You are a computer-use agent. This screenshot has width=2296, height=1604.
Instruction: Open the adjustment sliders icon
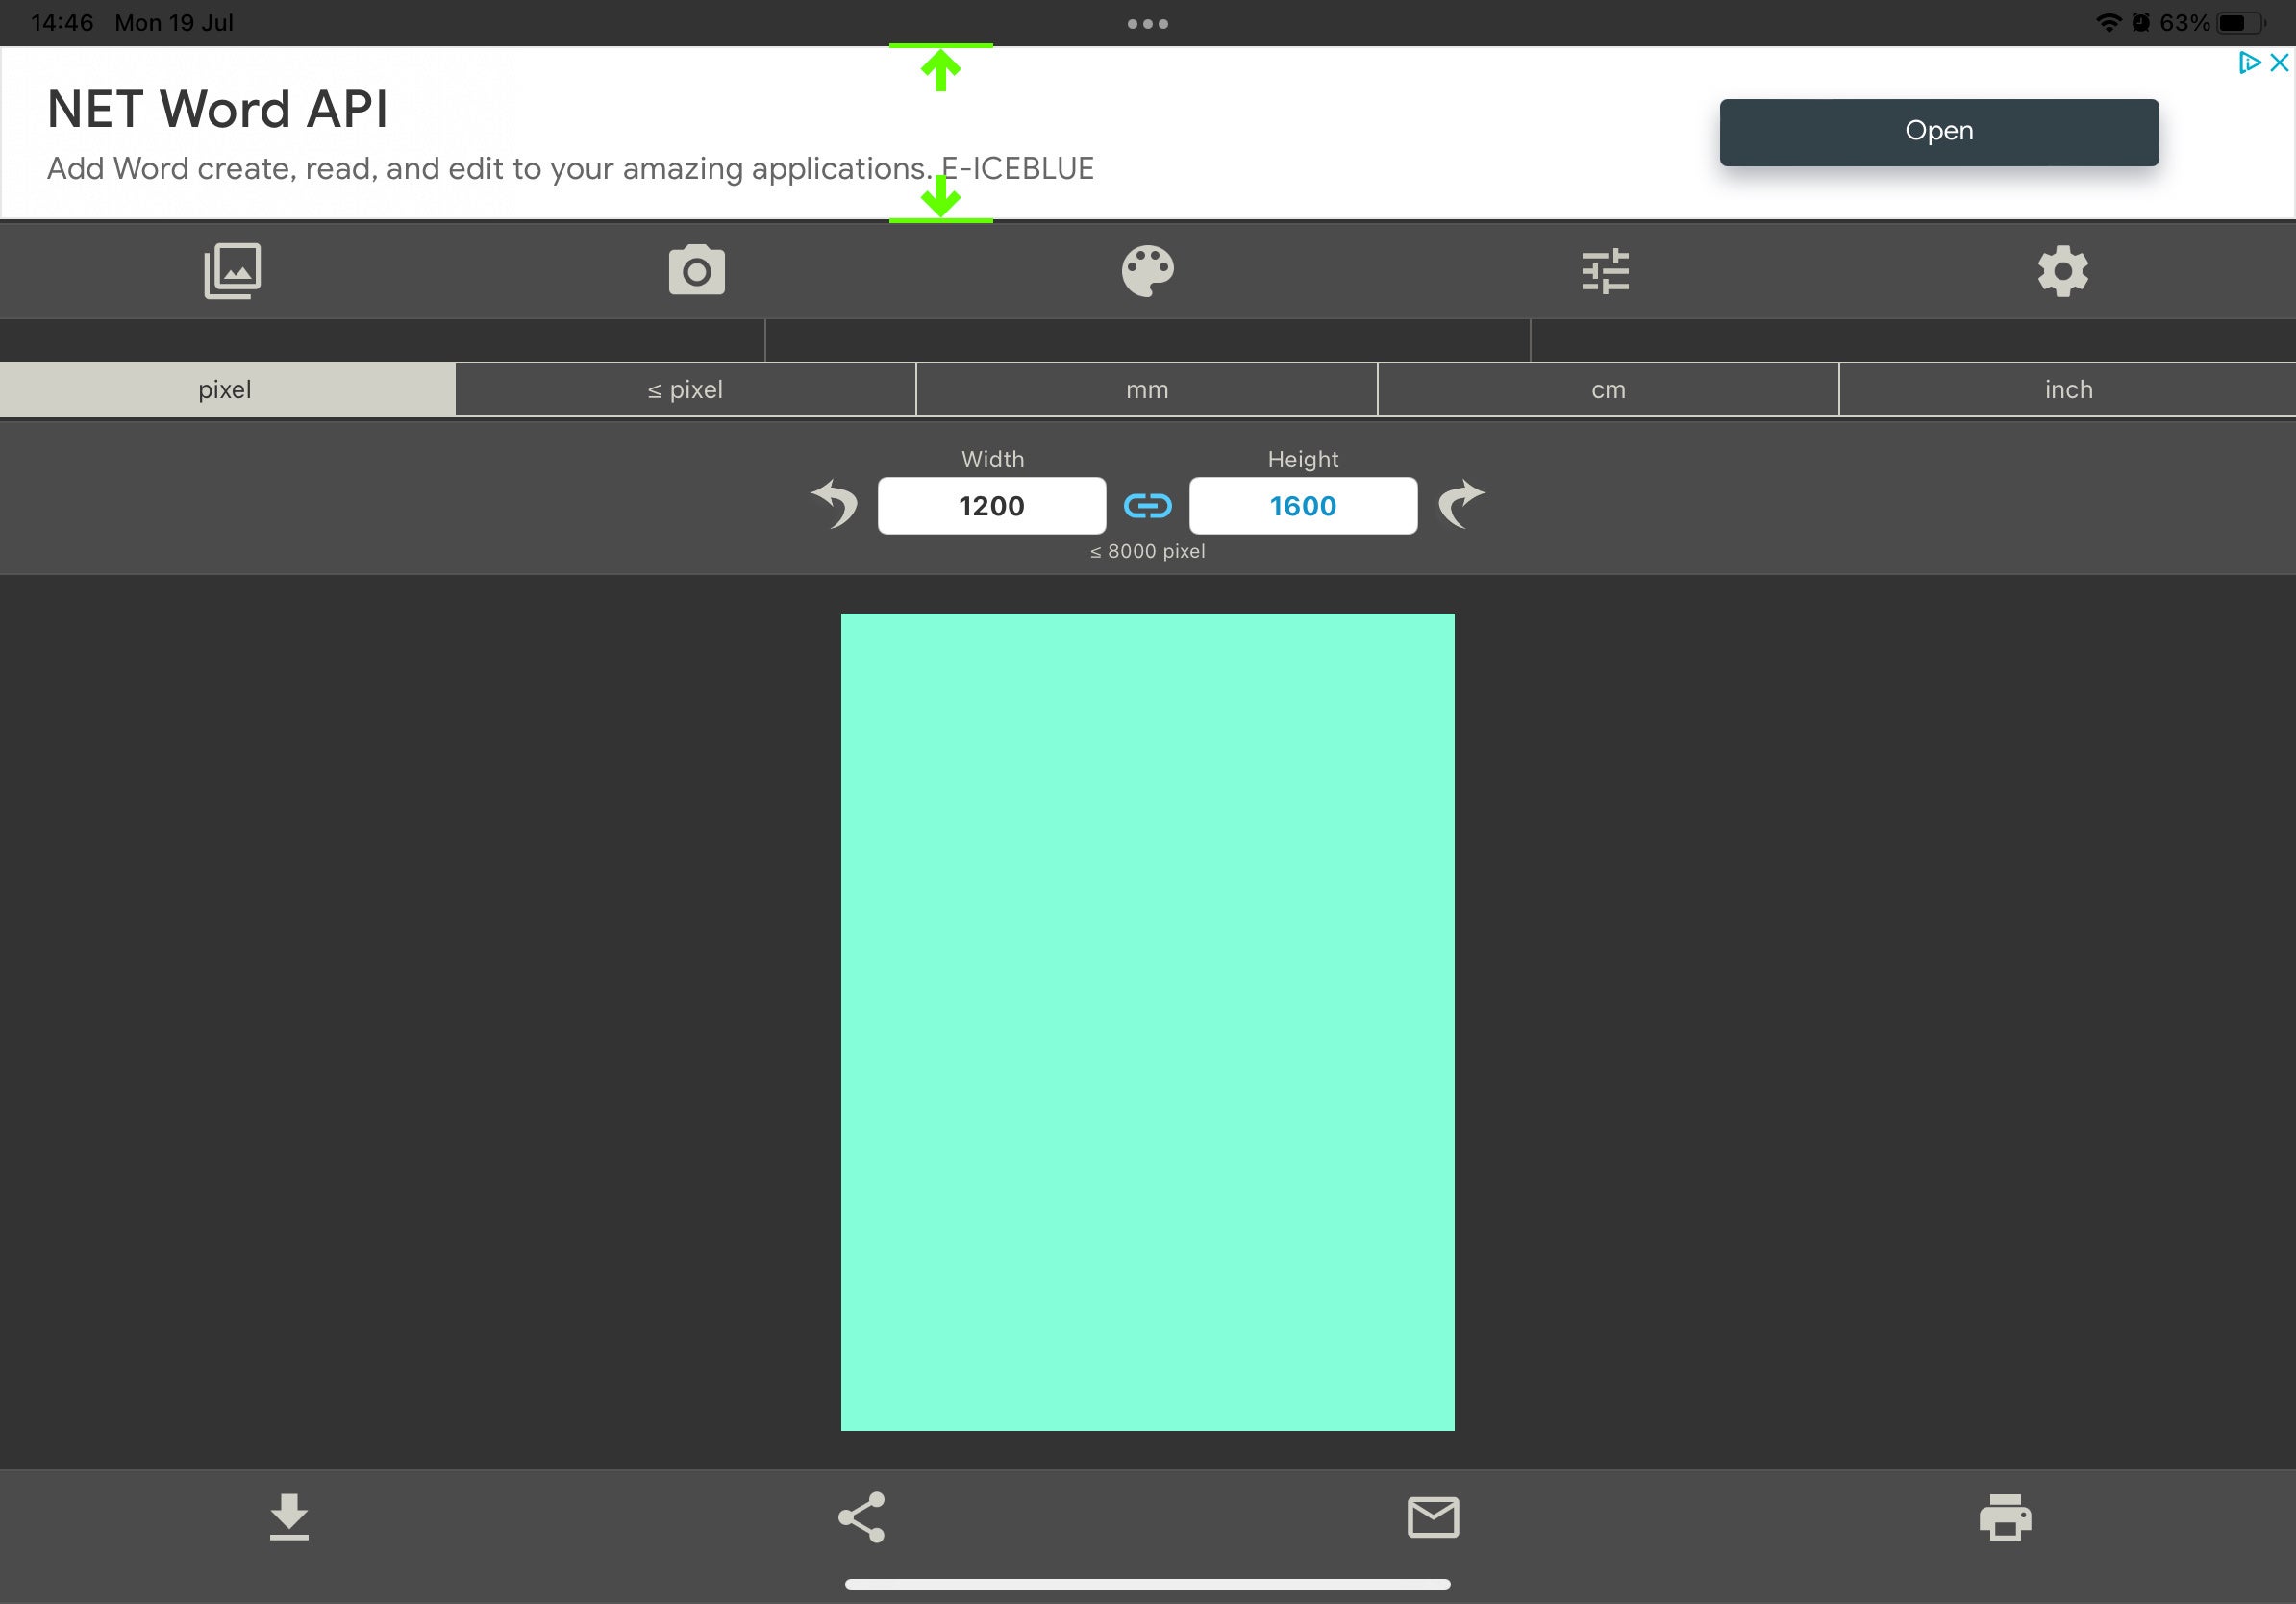point(1605,271)
